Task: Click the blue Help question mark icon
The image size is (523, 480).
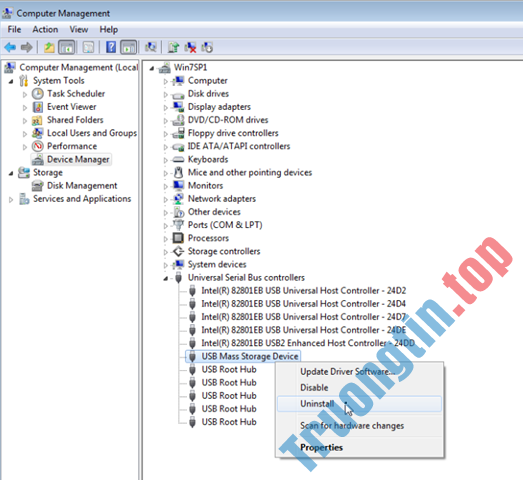Action: pyautogui.click(x=111, y=47)
